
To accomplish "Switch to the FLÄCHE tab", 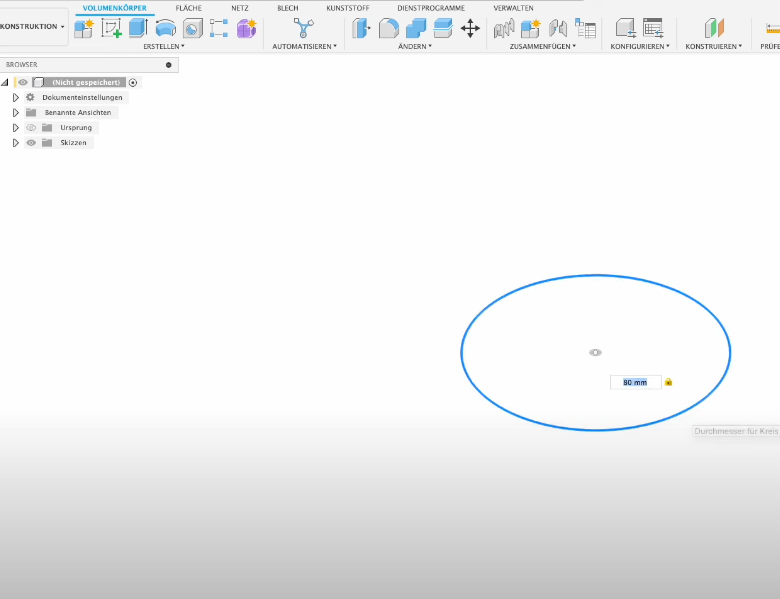I will pyautogui.click(x=189, y=8).
